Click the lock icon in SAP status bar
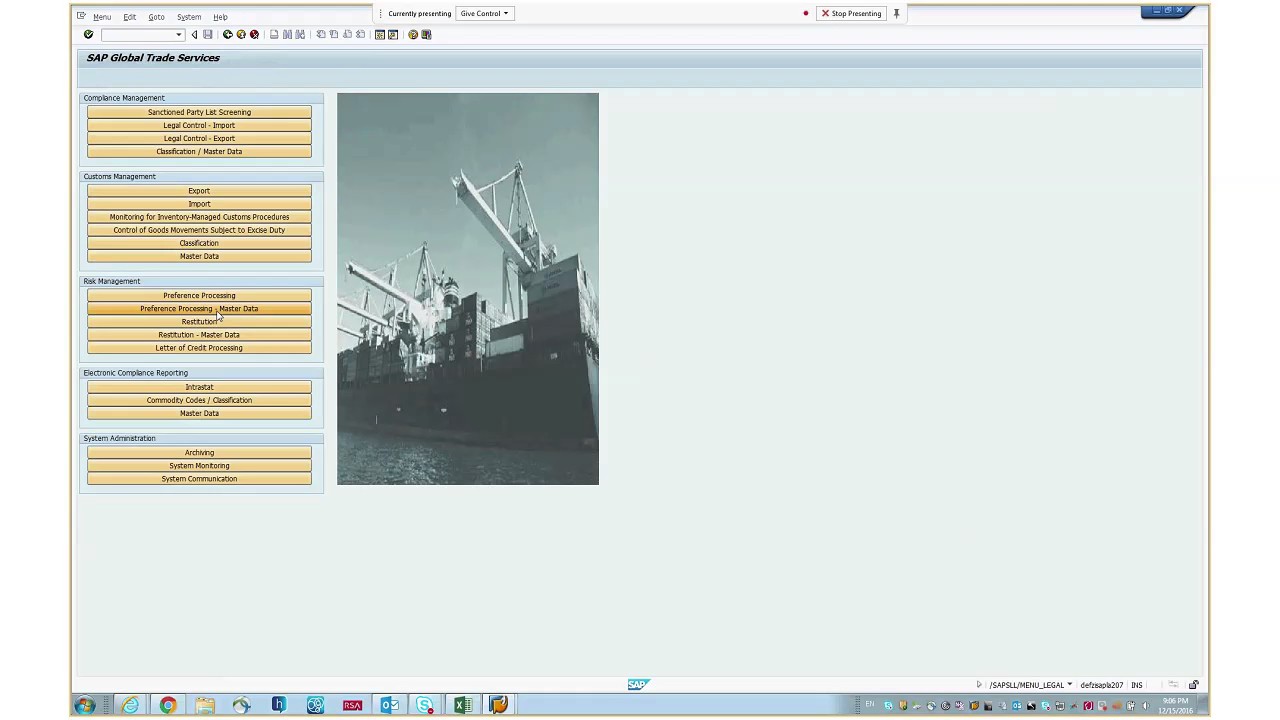The width and height of the screenshot is (1280, 720). pos(1193,685)
